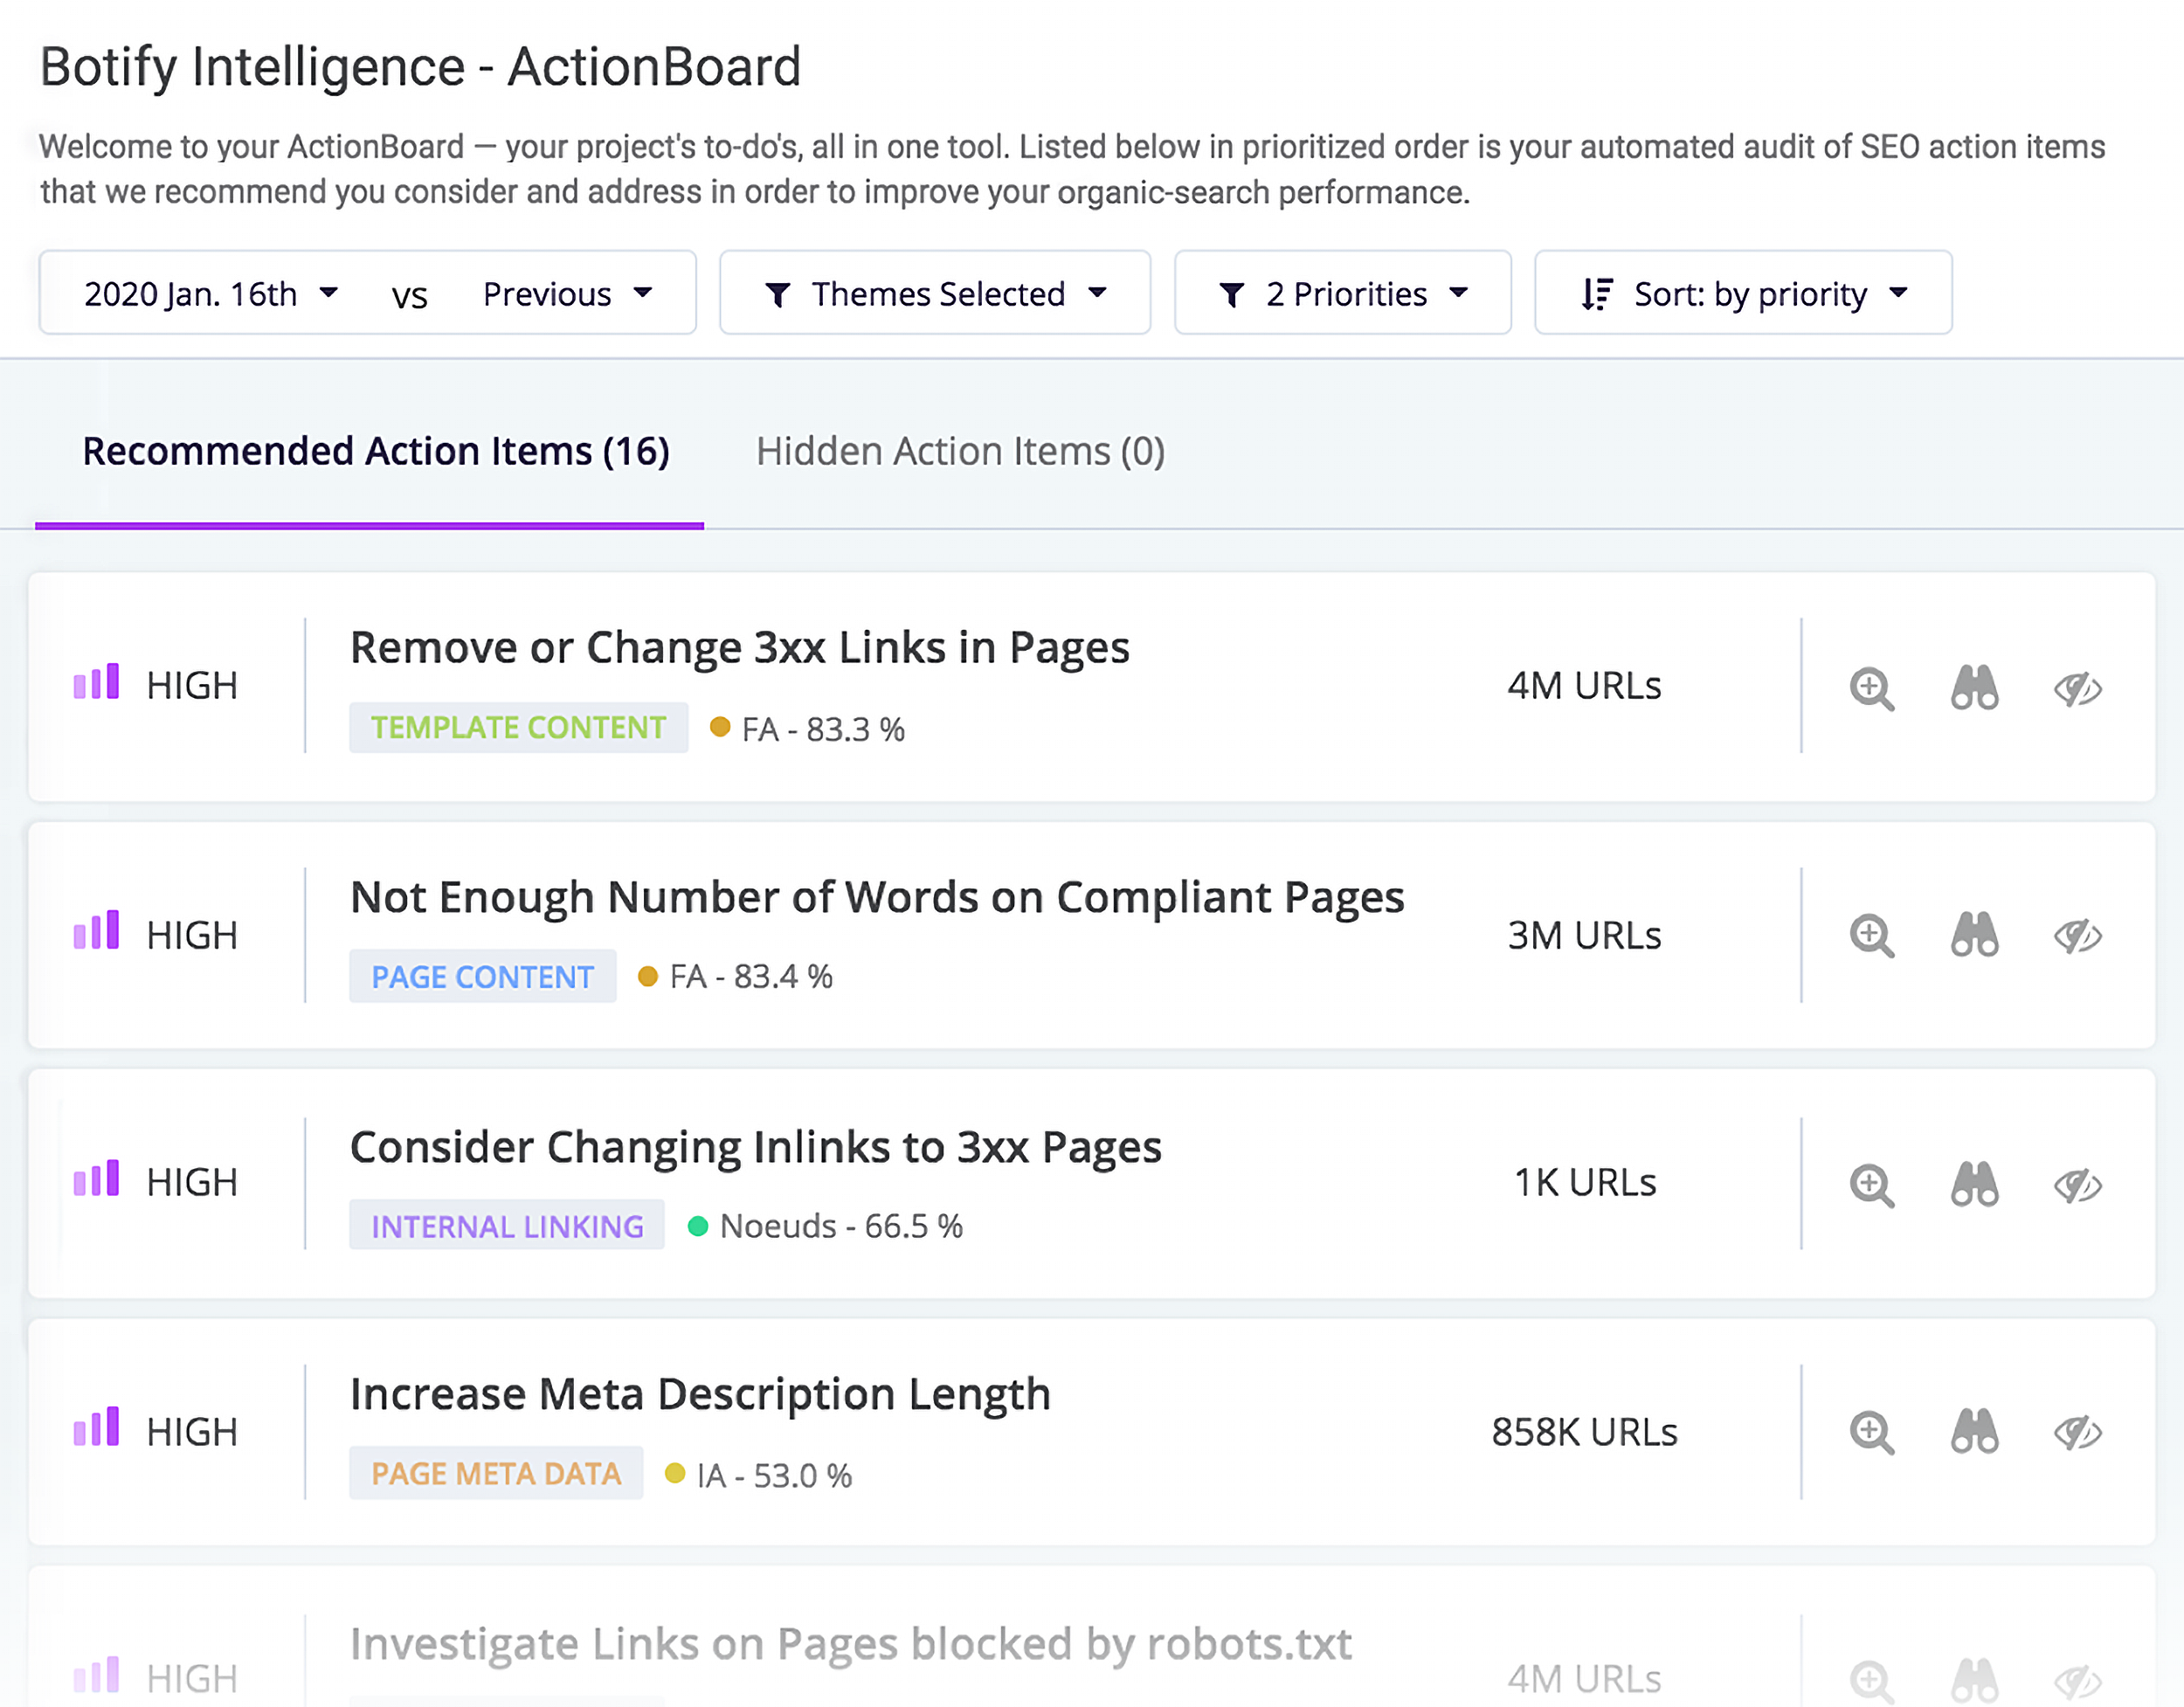Click magnifier icon for Remove or Change 3xx Links
Screen dimensions: 2184x1707
1871,688
